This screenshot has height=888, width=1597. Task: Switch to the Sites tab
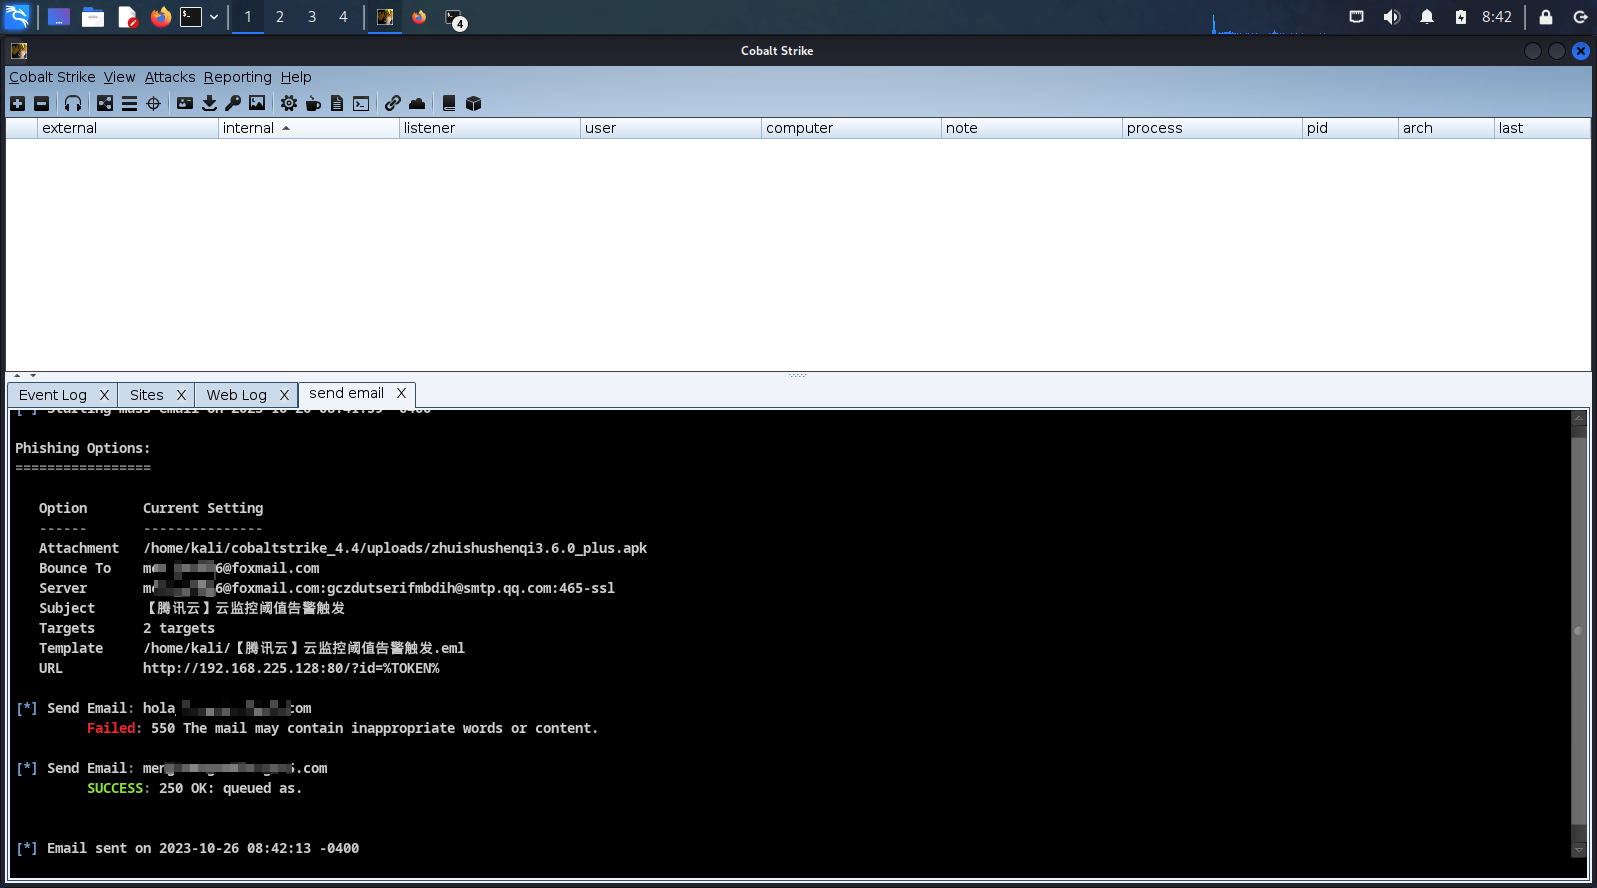(147, 395)
